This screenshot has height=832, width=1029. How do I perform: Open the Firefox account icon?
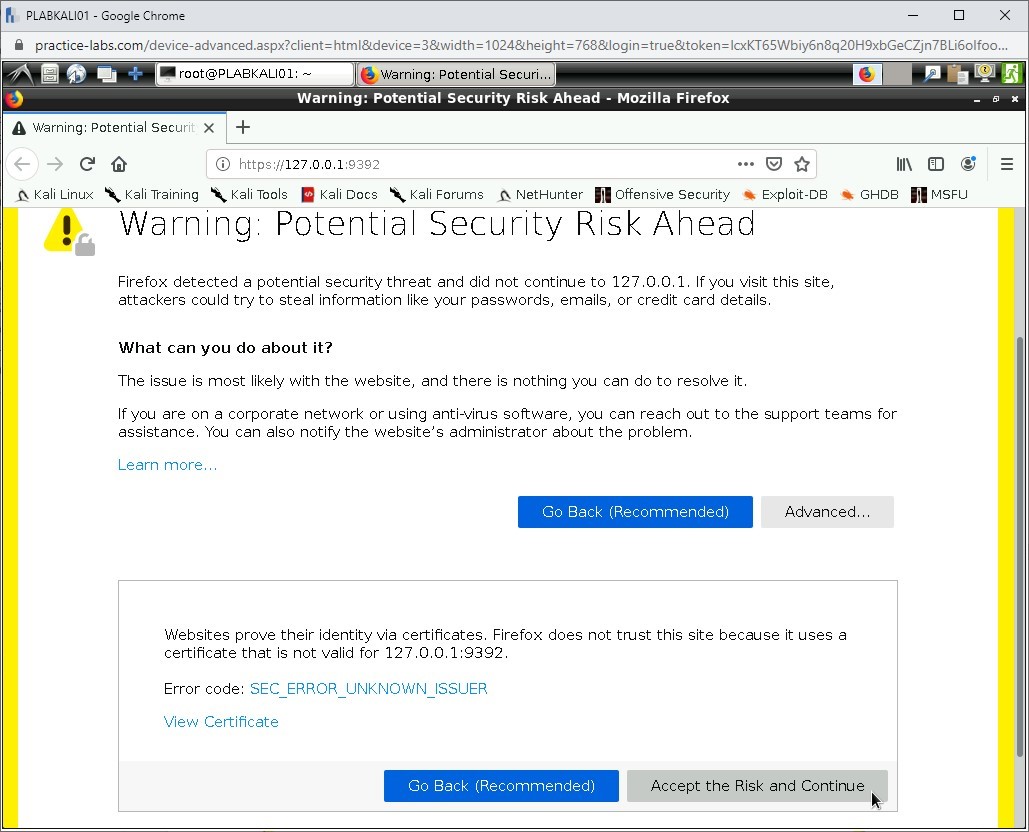[x=968, y=164]
